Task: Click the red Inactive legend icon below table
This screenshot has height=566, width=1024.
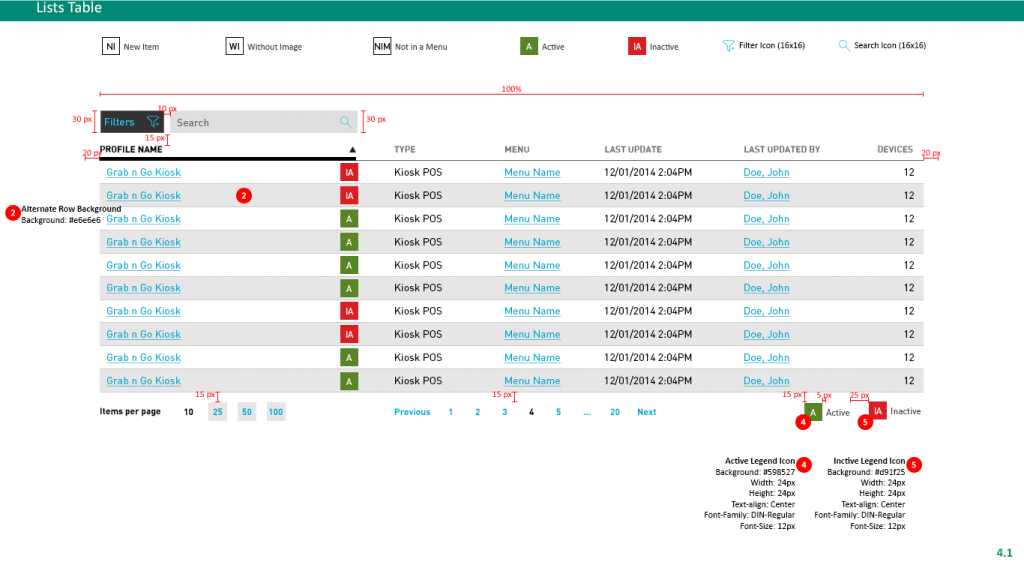Action: 877,411
